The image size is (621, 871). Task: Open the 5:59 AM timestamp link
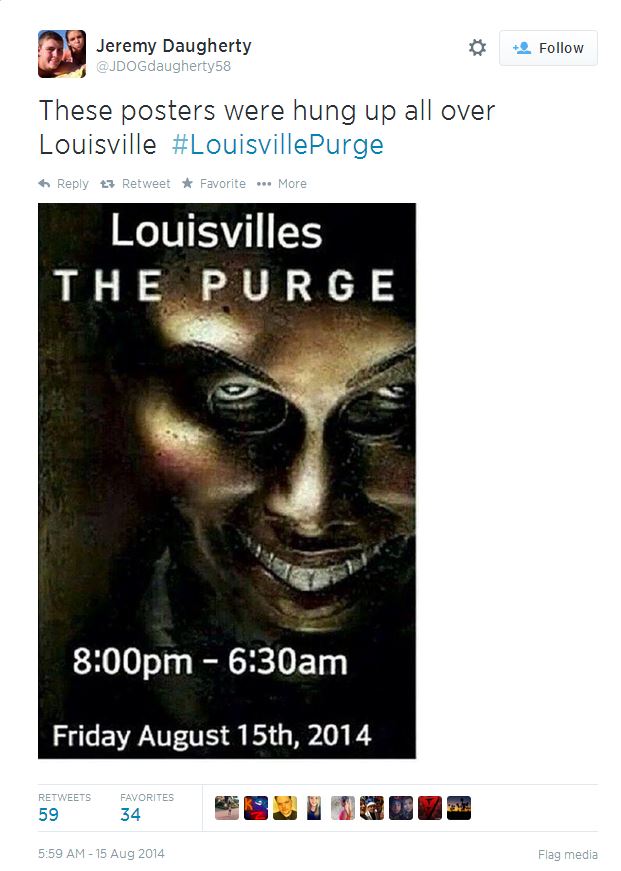pyautogui.click(x=101, y=853)
